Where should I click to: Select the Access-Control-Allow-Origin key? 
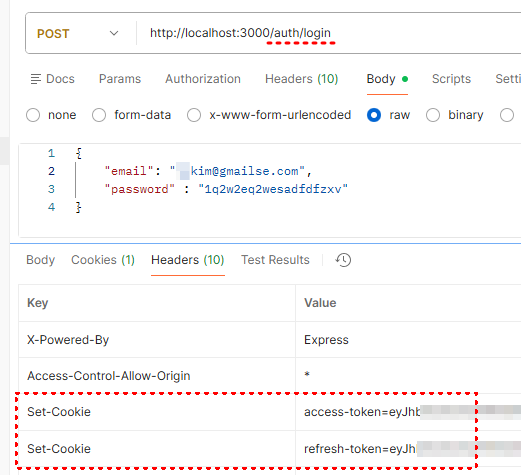click(x=109, y=376)
